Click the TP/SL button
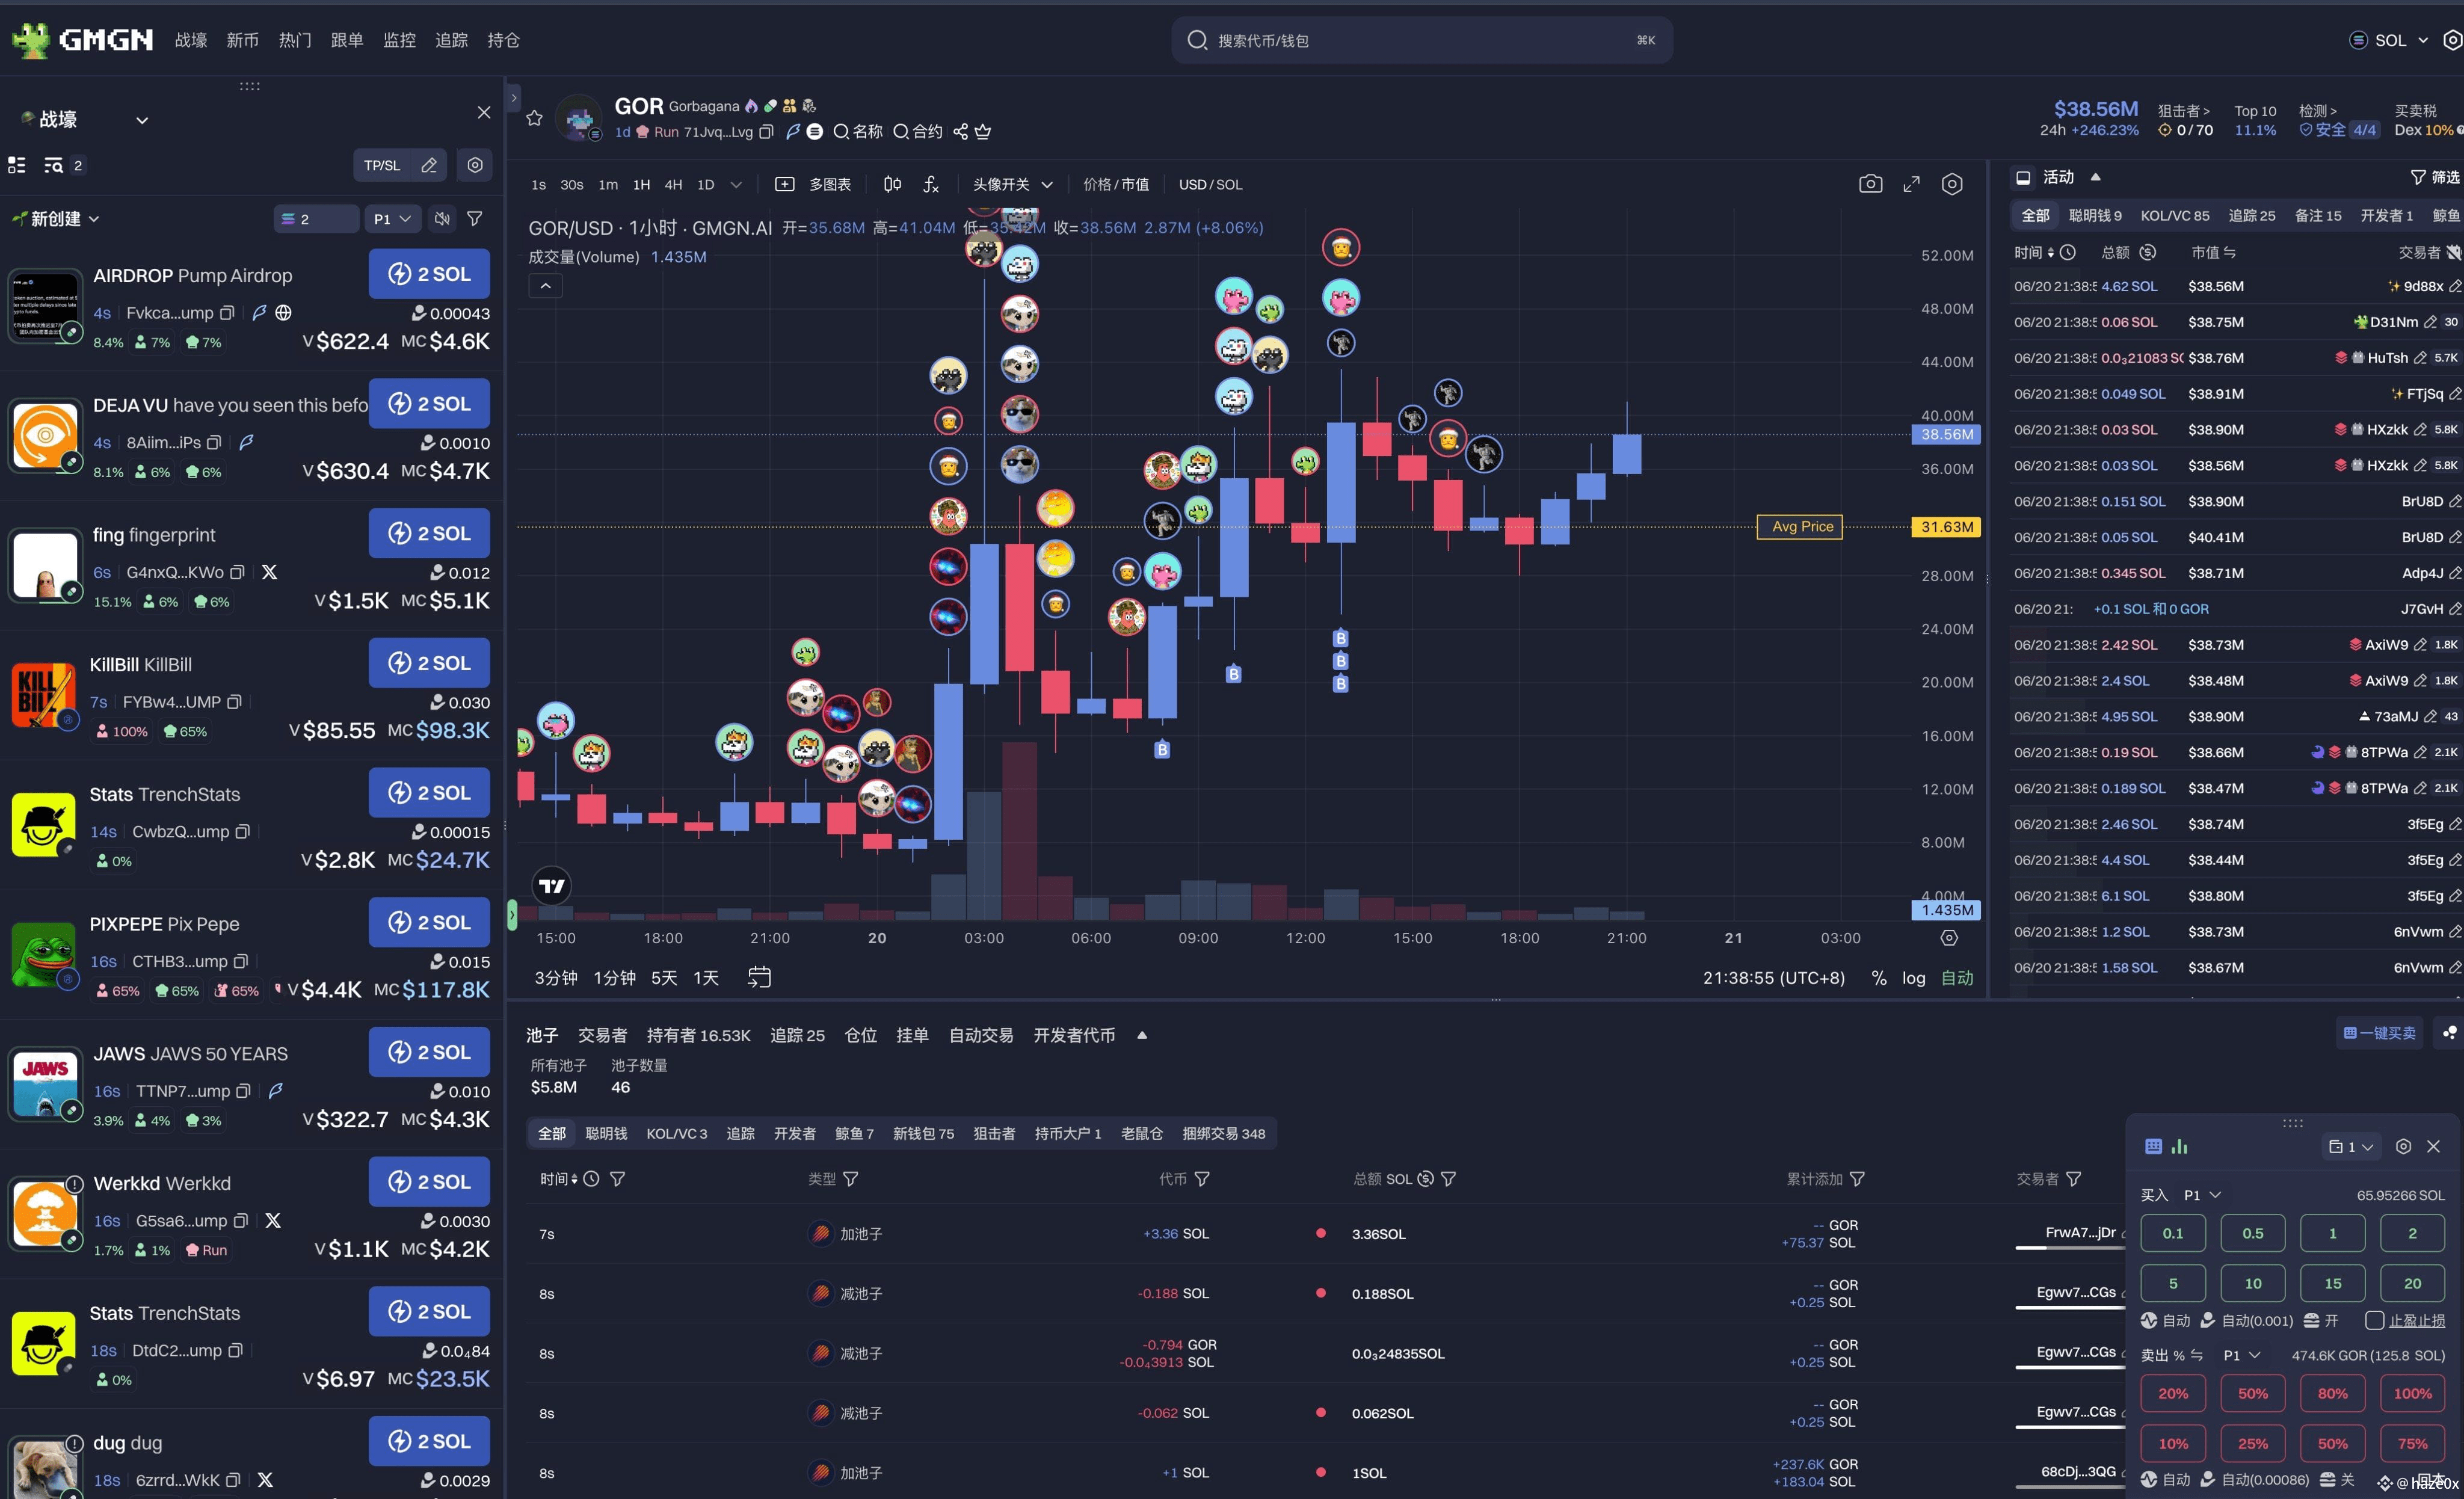Image resolution: width=2464 pixels, height=1499 pixels. pos(381,165)
